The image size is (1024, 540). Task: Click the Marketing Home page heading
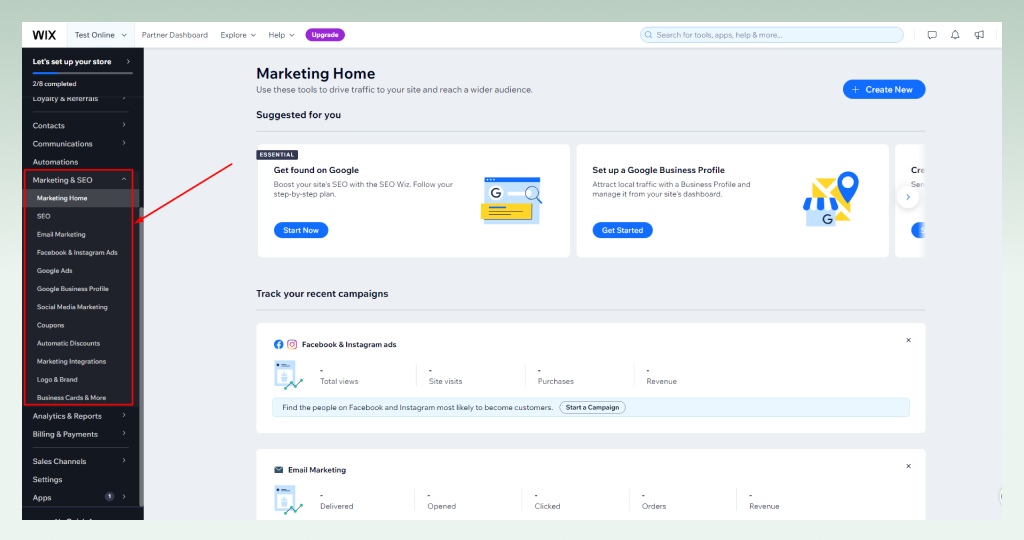[315, 74]
